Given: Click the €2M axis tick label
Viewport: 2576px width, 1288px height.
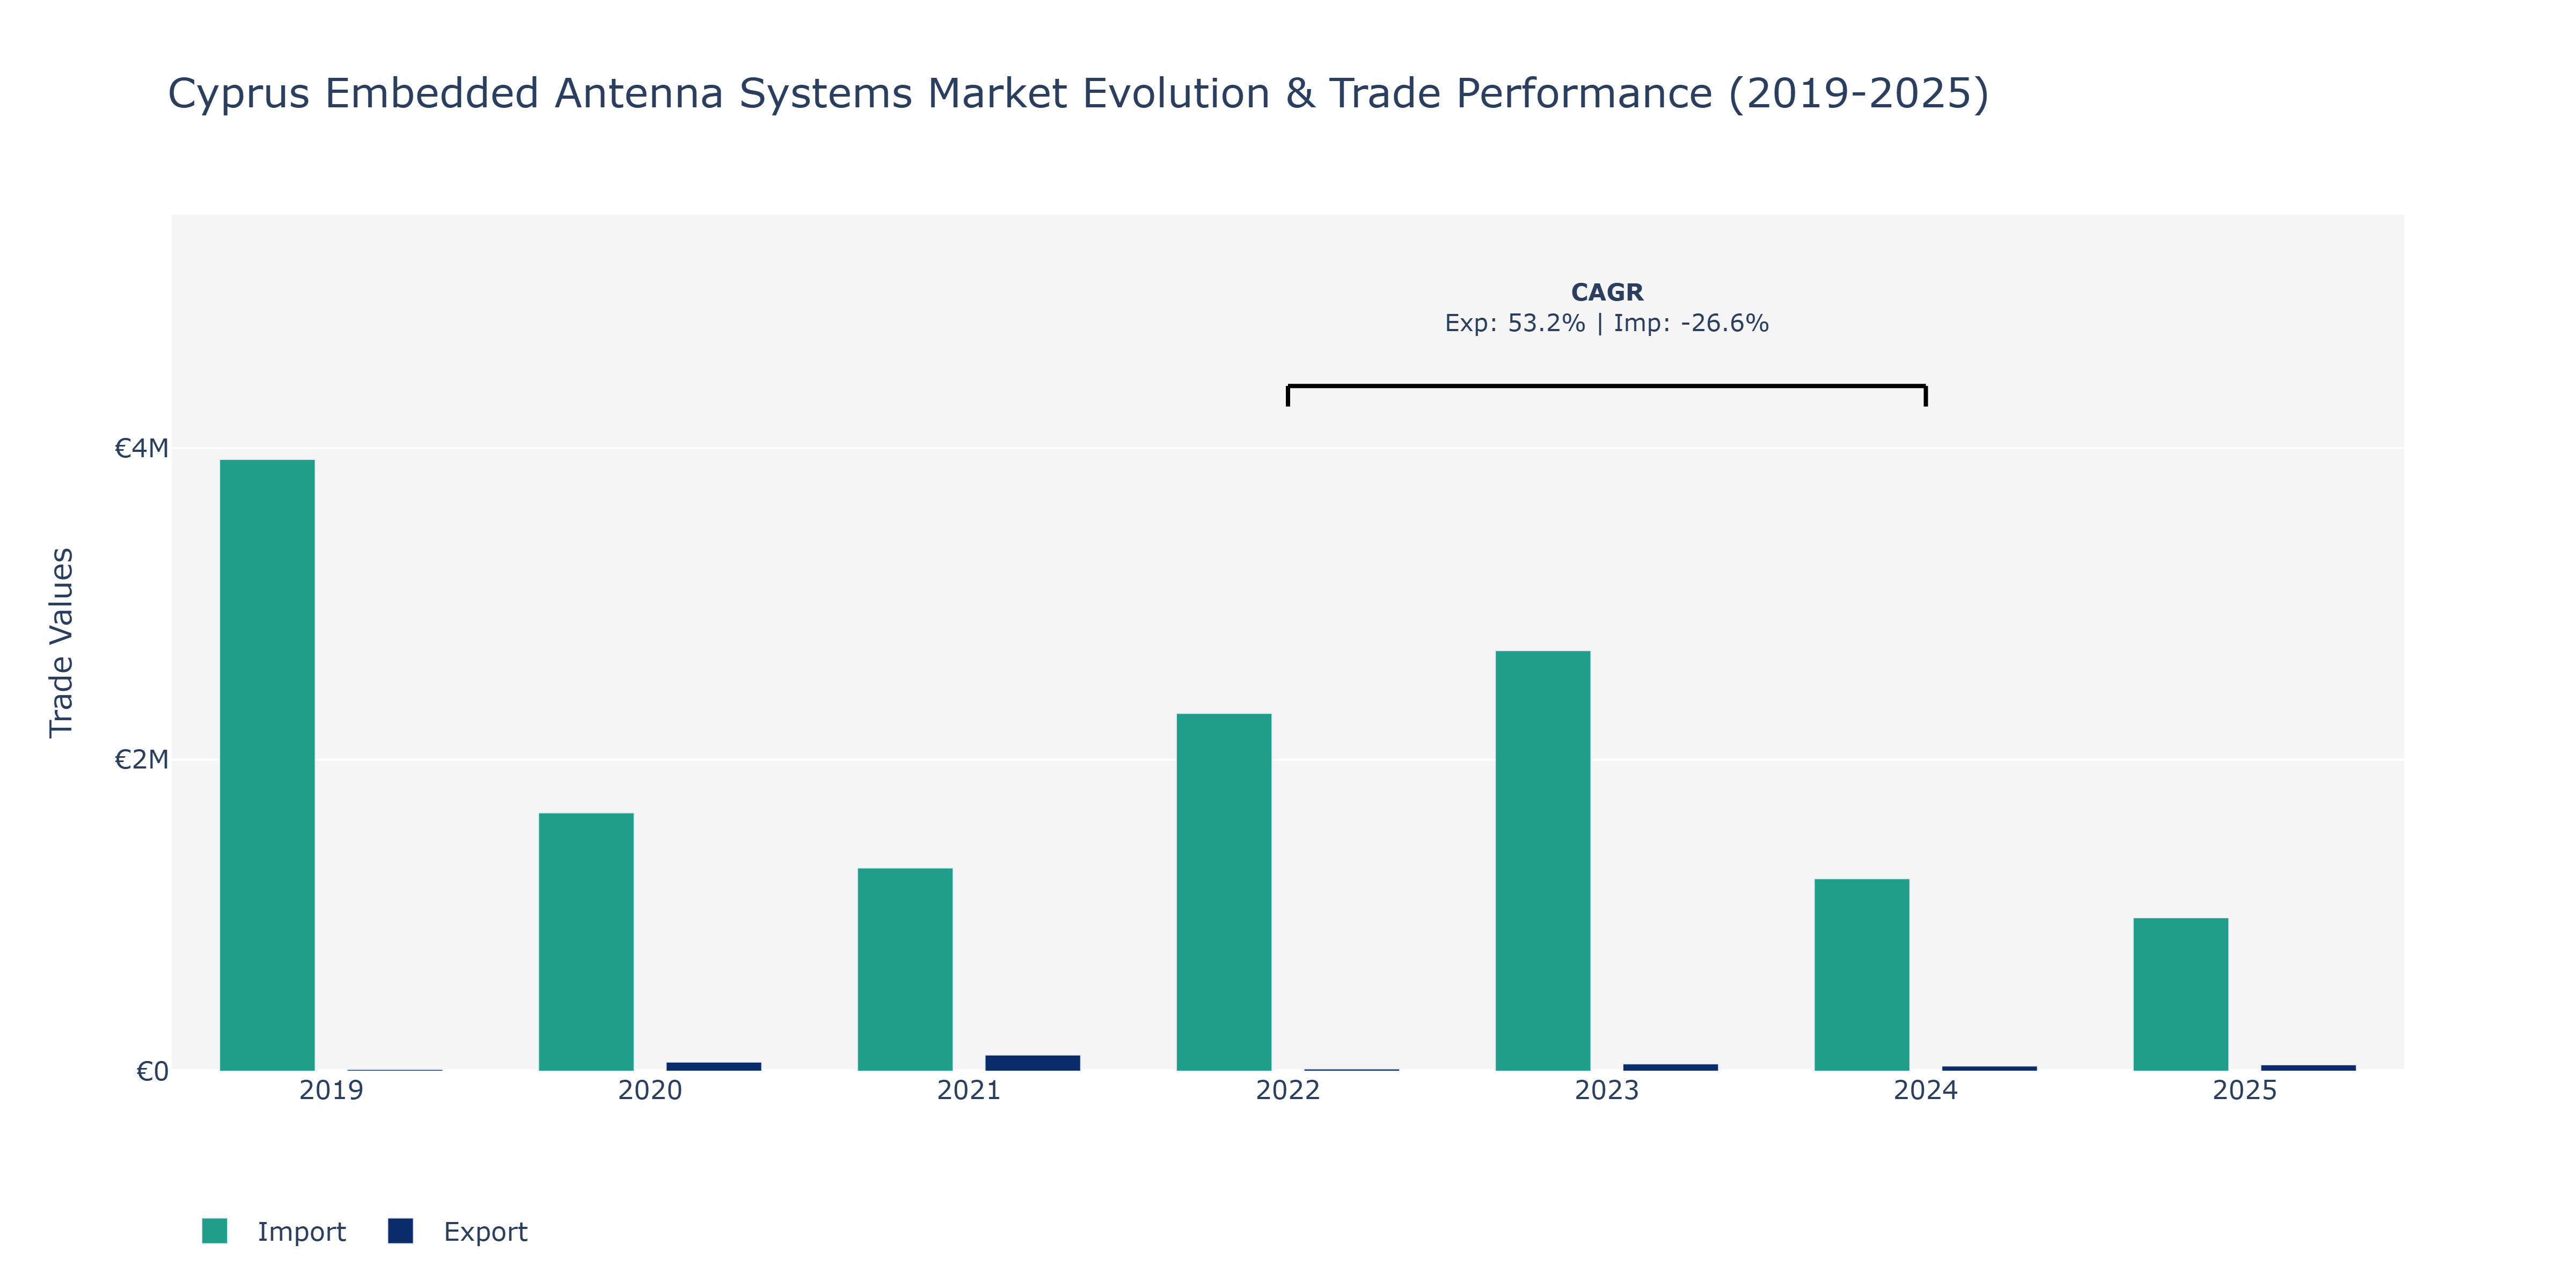Looking at the screenshot, I should [141, 760].
